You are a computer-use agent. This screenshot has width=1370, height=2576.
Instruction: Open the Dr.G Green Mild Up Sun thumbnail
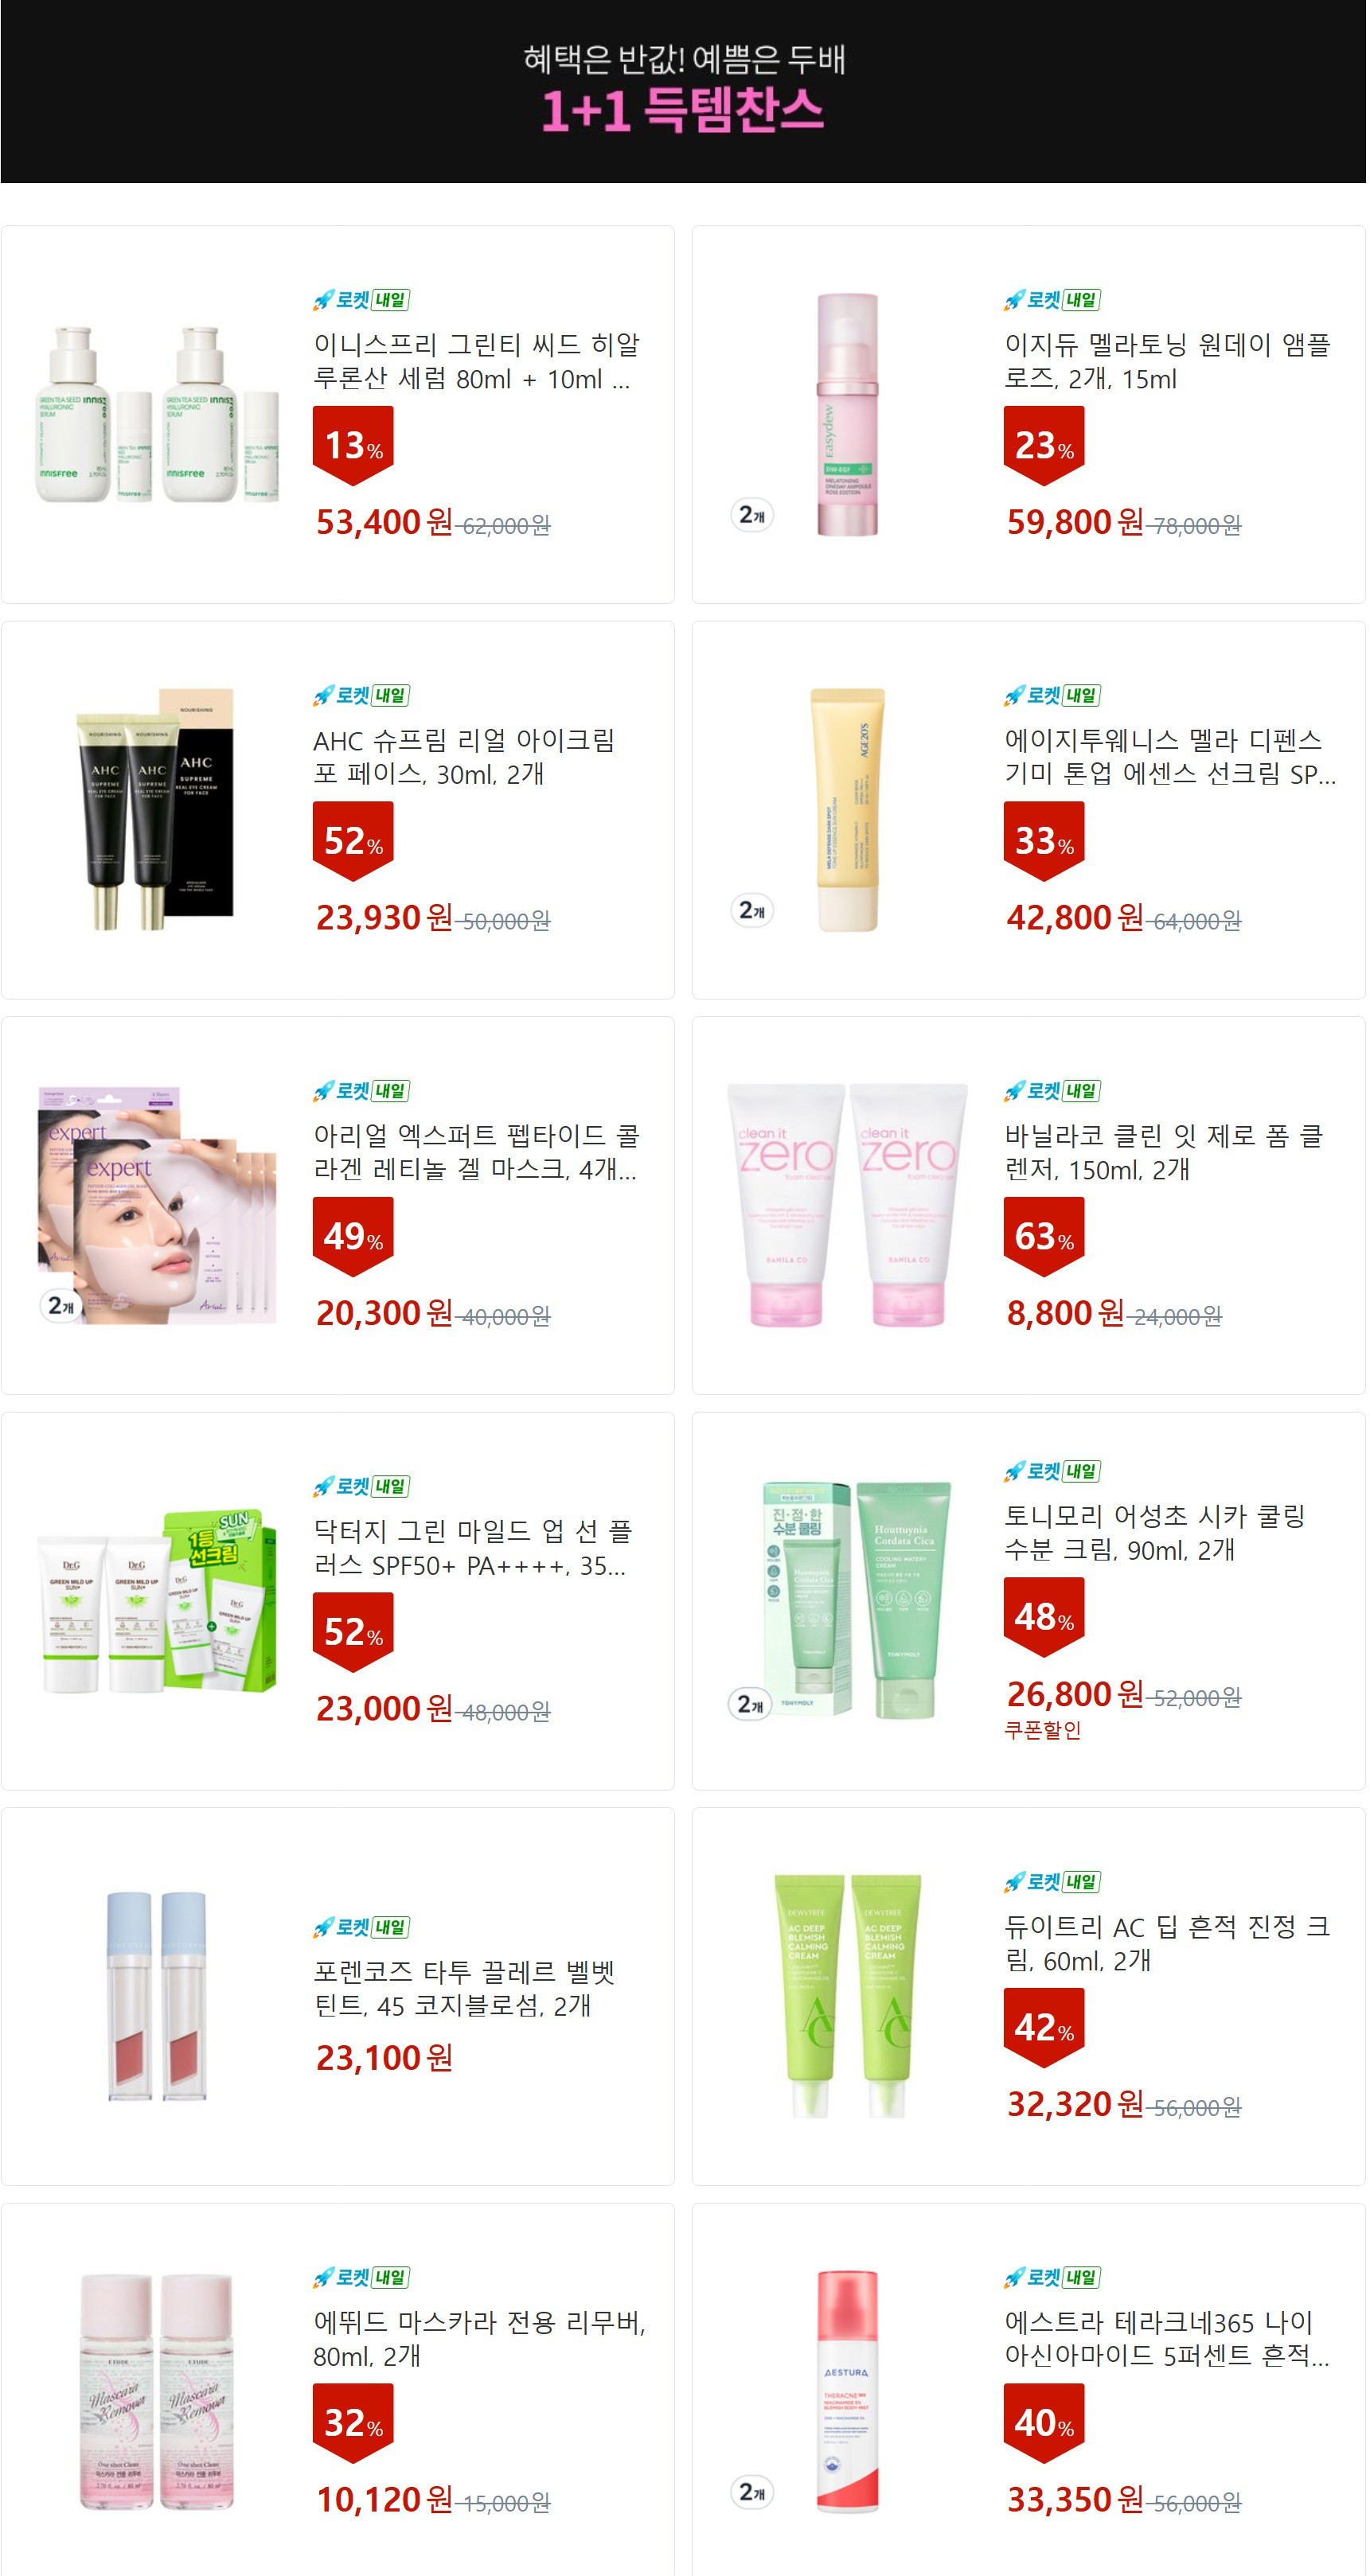[157, 1601]
